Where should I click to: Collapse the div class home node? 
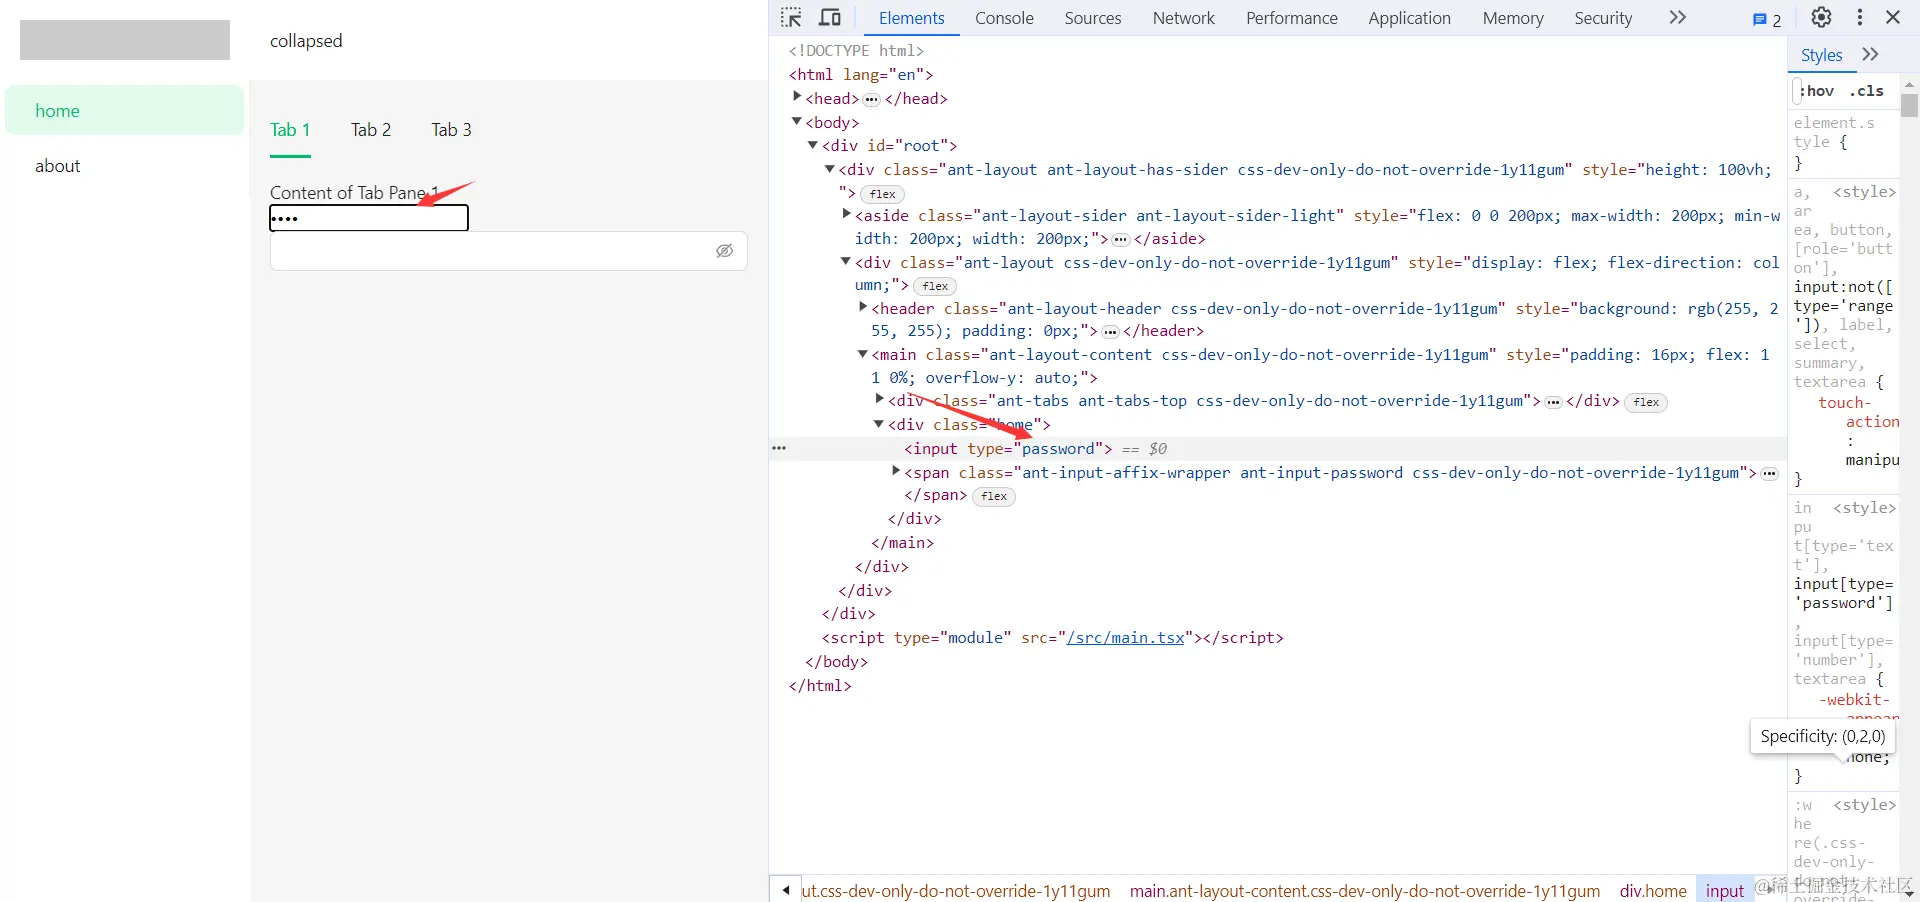point(879,424)
